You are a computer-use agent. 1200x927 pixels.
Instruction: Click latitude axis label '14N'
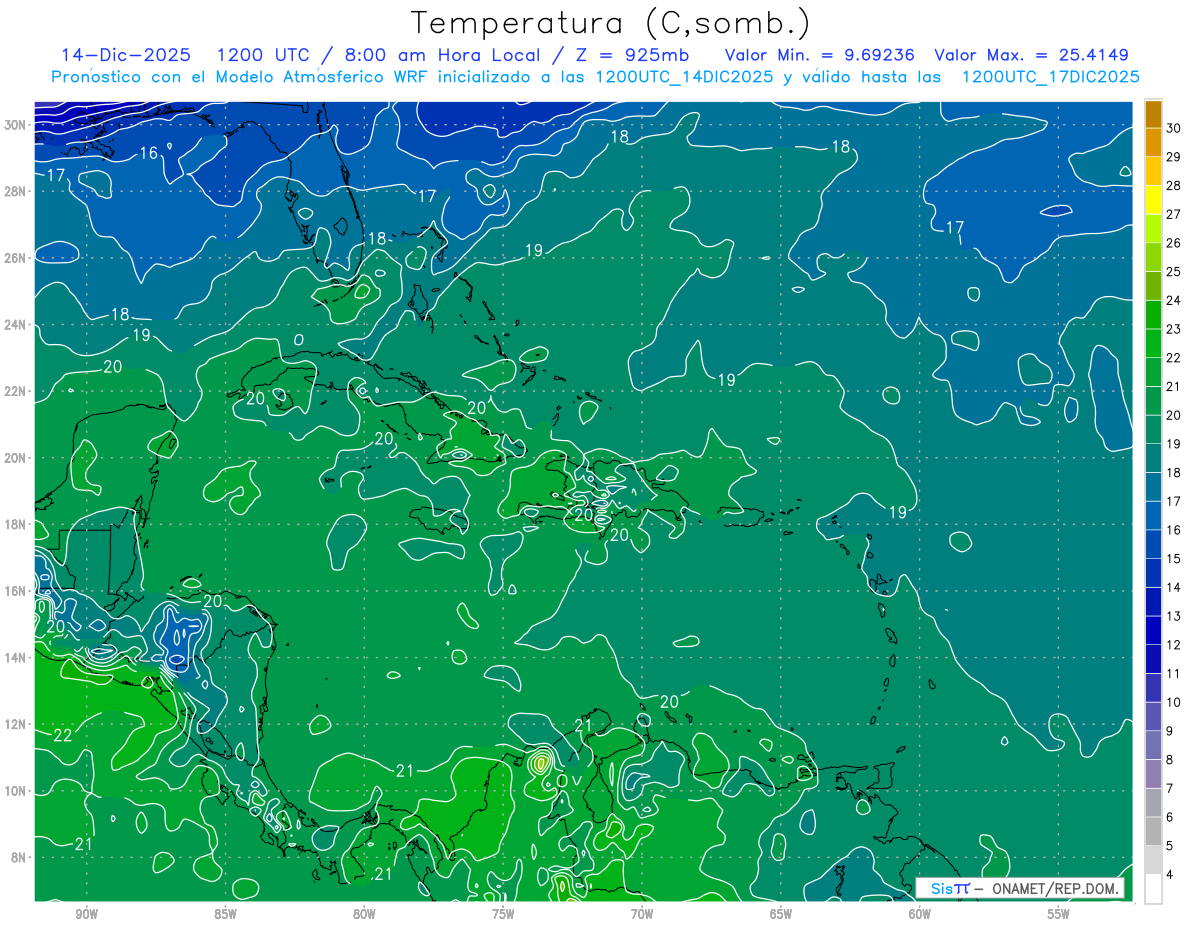point(17,658)
